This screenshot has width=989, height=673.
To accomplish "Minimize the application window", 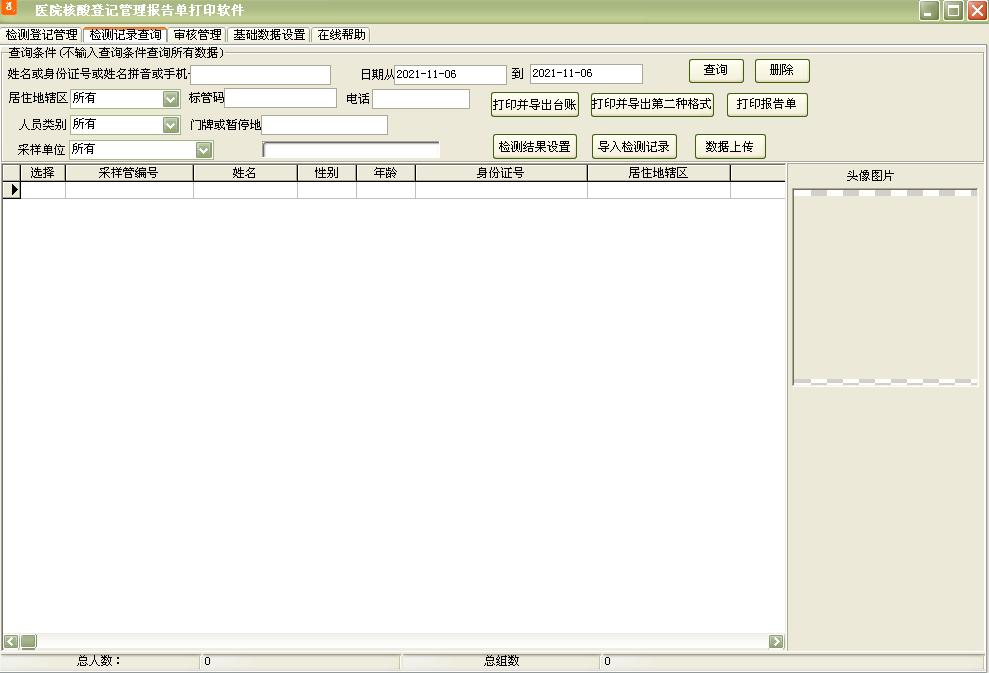I will coord(929,11).
